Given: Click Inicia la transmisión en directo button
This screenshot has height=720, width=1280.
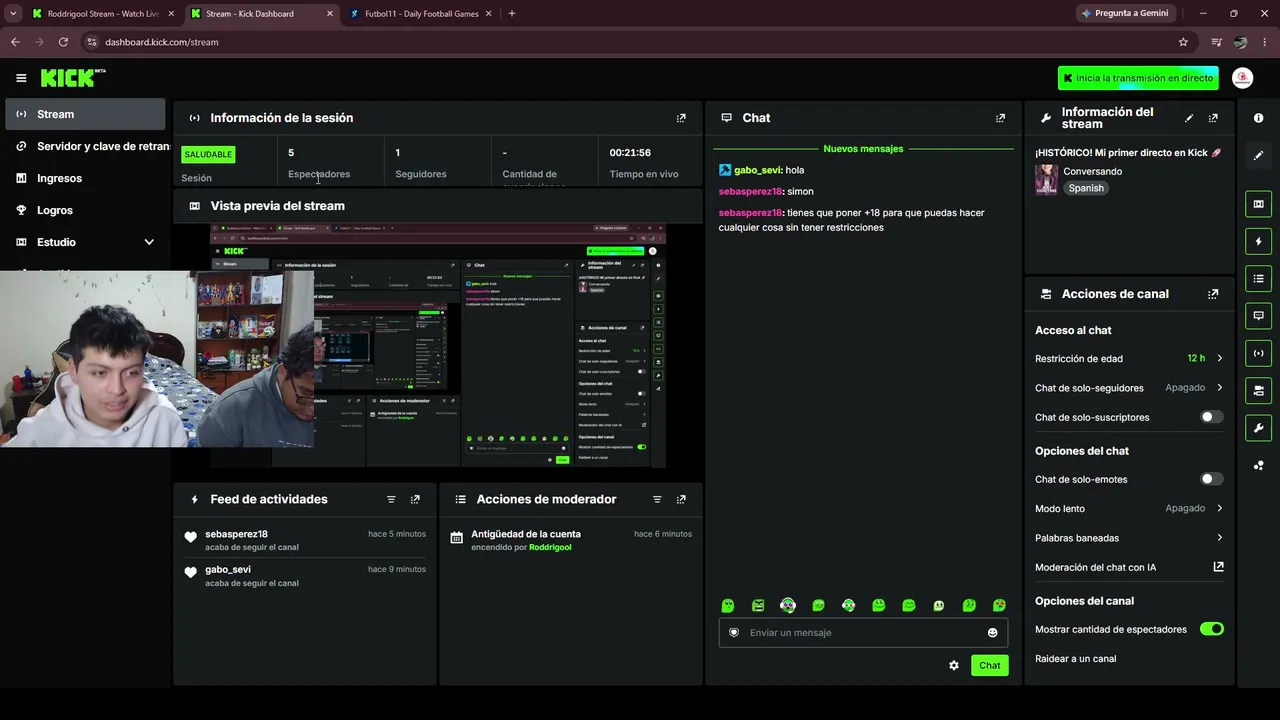Looking at the screenshot, I should [x=1138, y=78].
